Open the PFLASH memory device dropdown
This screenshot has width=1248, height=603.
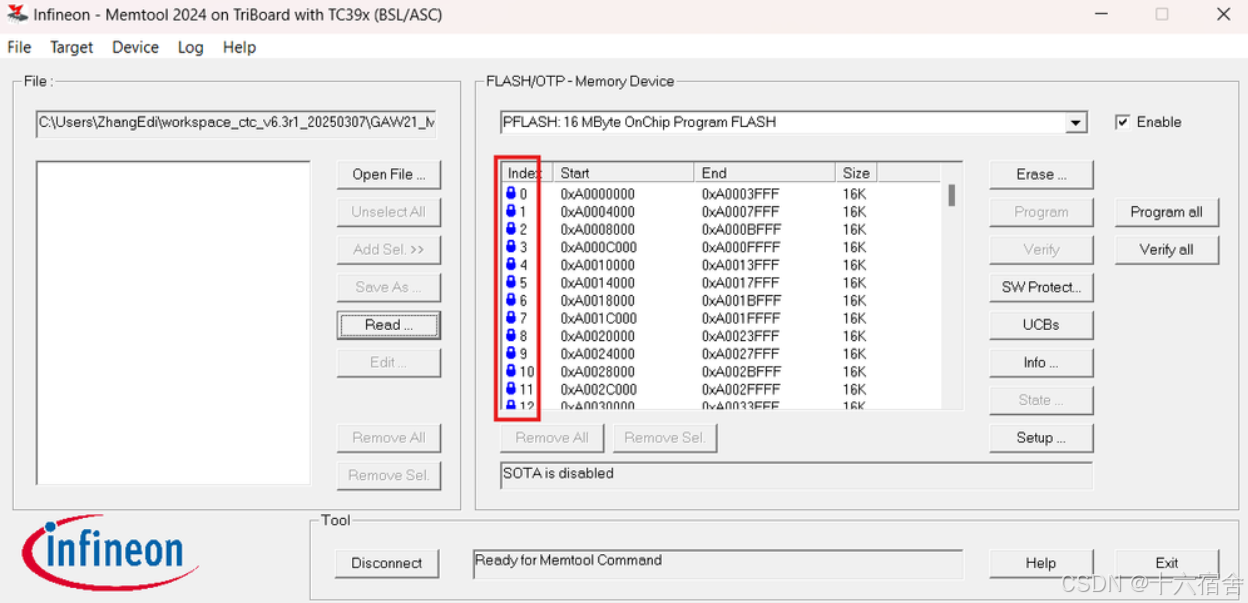click(1076, 123)
